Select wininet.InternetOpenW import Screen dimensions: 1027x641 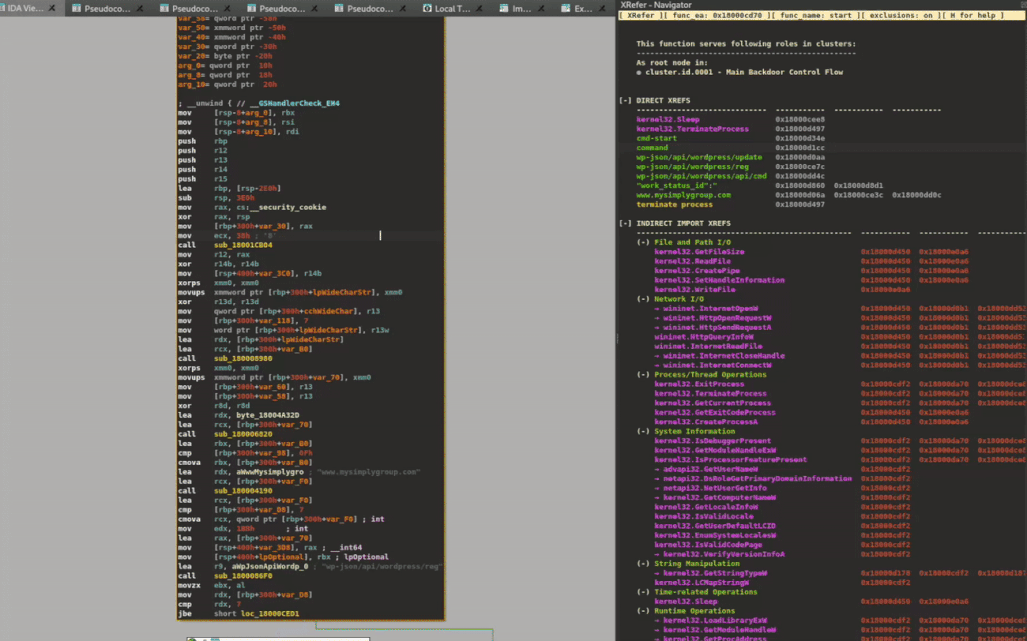point(710,308)
